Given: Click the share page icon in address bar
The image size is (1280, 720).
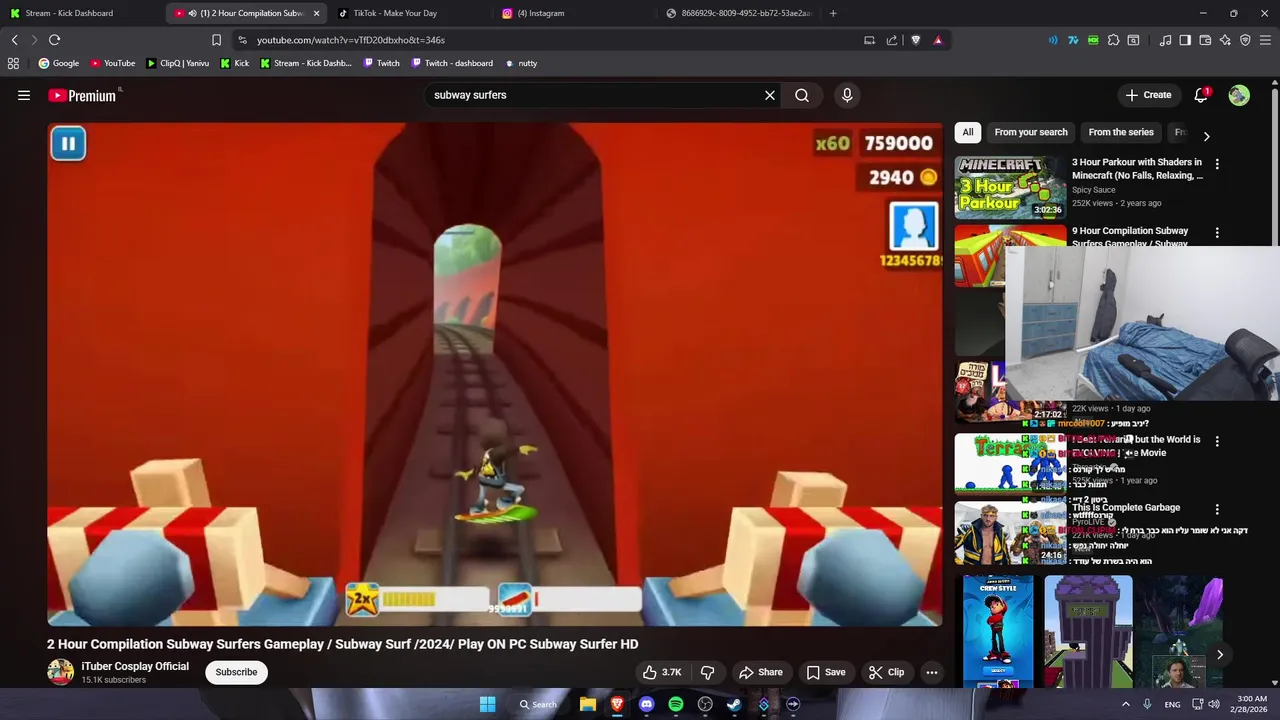Looking at the screenshot, I should [892, 40].
